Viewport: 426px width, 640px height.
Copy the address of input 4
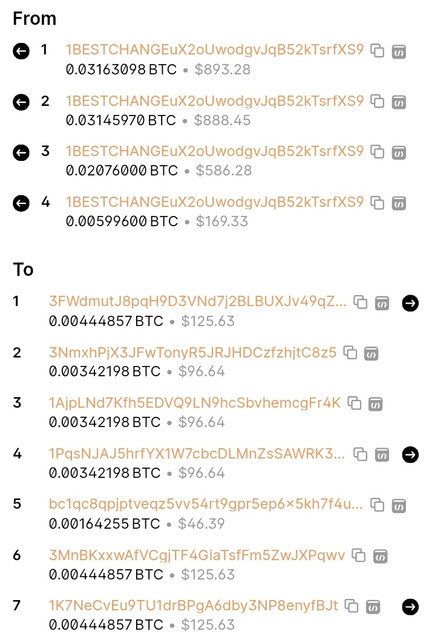coord(377,203)
